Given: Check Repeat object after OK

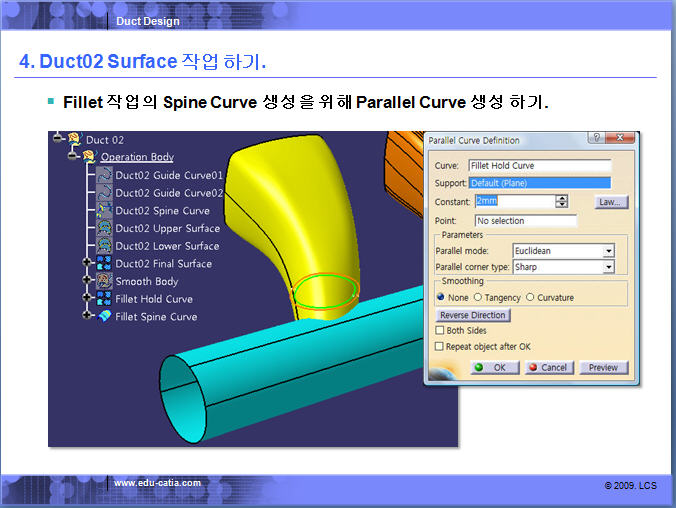Looking at the screenshot, I should (x=440, y=346).
